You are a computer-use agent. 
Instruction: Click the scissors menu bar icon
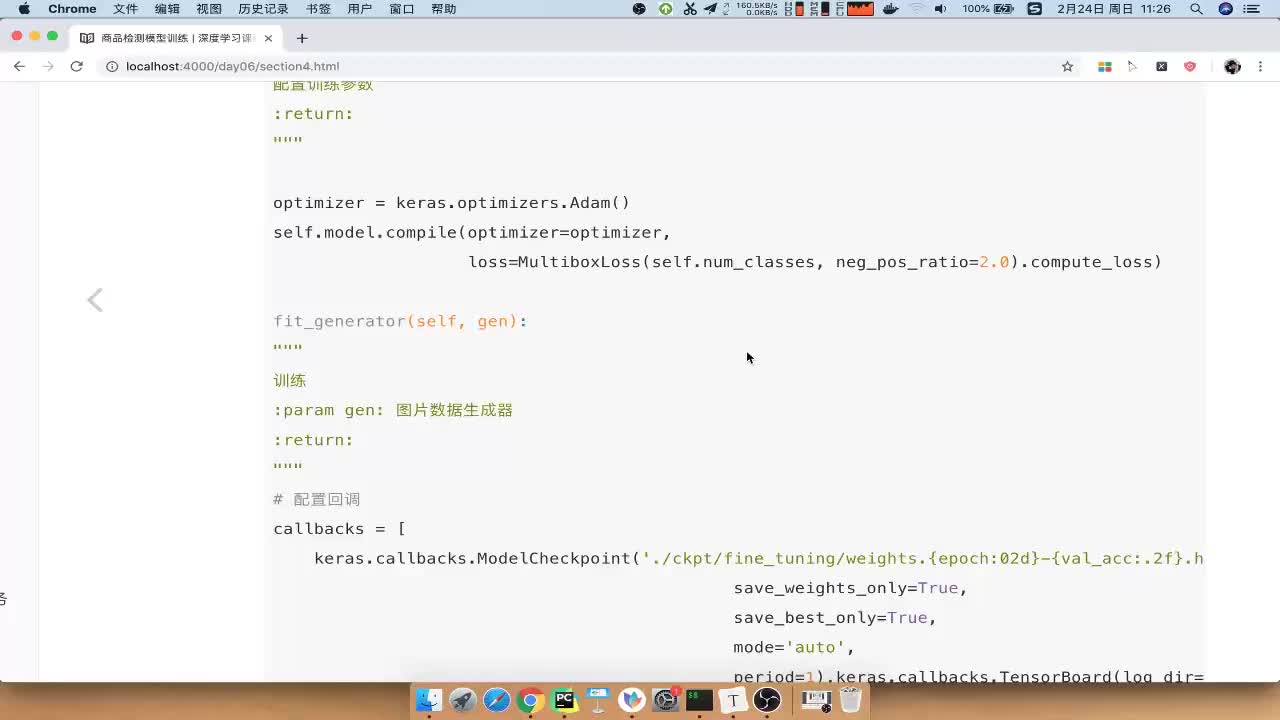[690, 9]
